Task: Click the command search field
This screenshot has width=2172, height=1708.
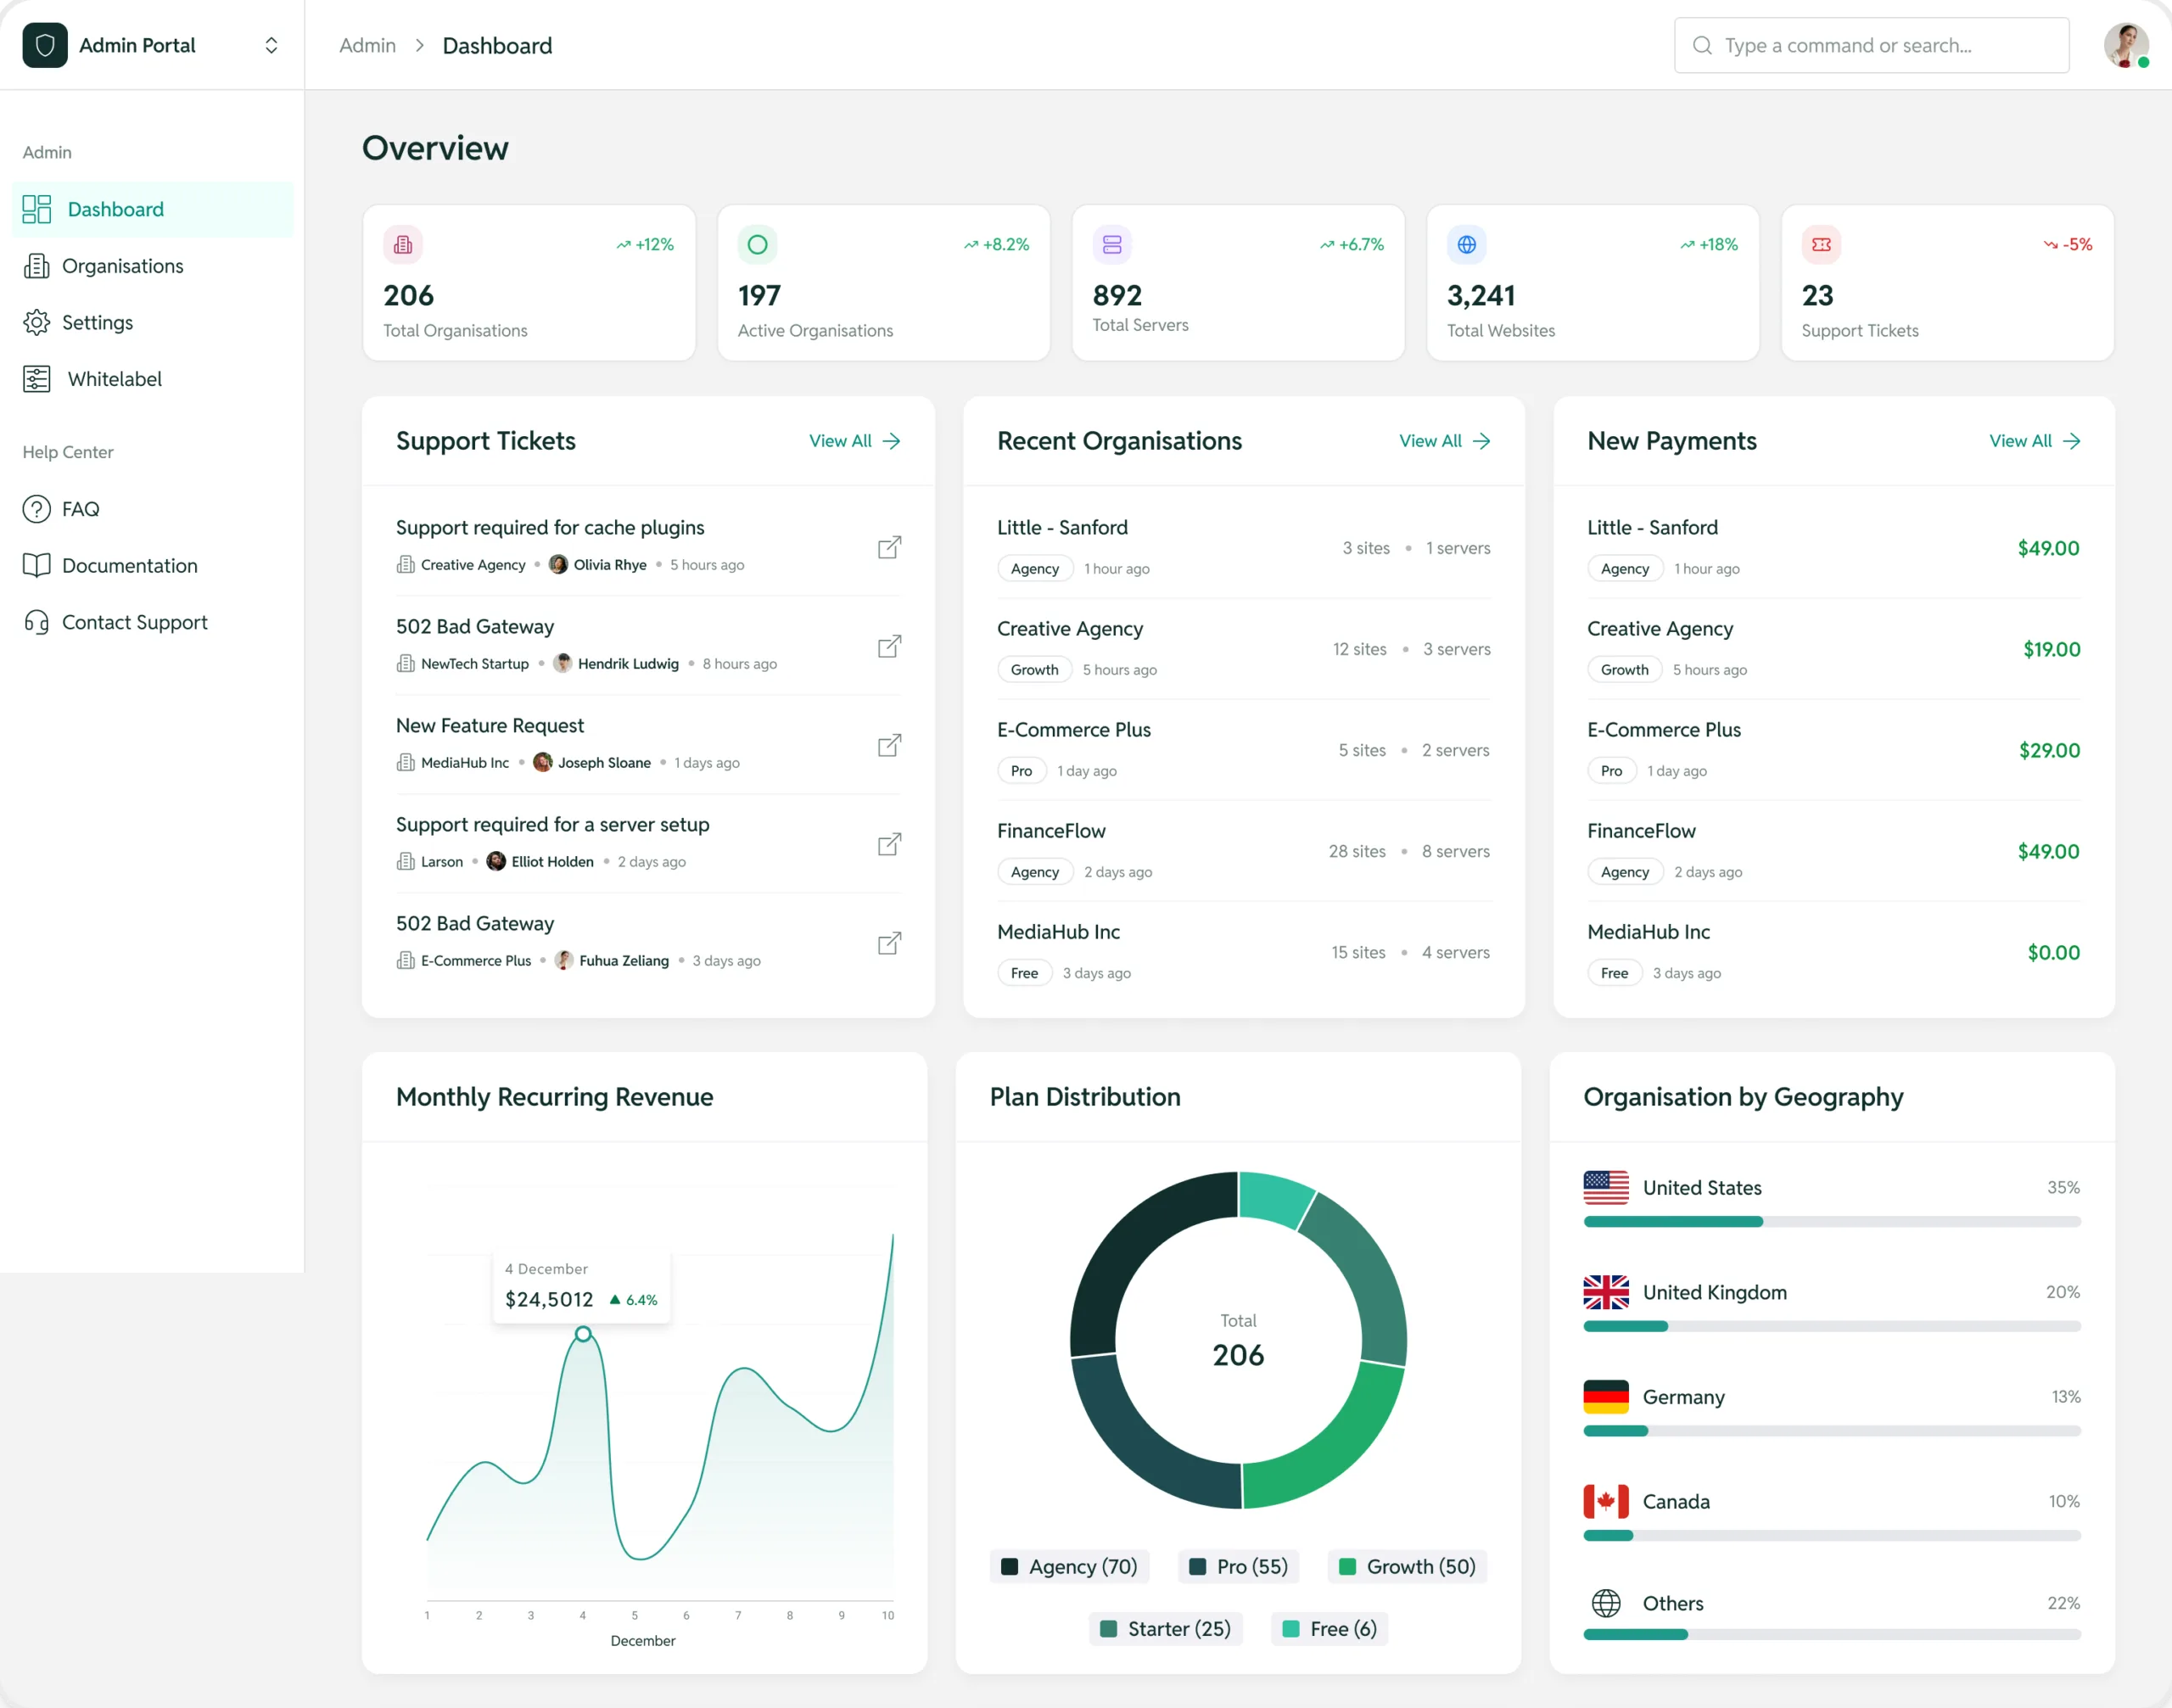Action: tap(1870, 45)
